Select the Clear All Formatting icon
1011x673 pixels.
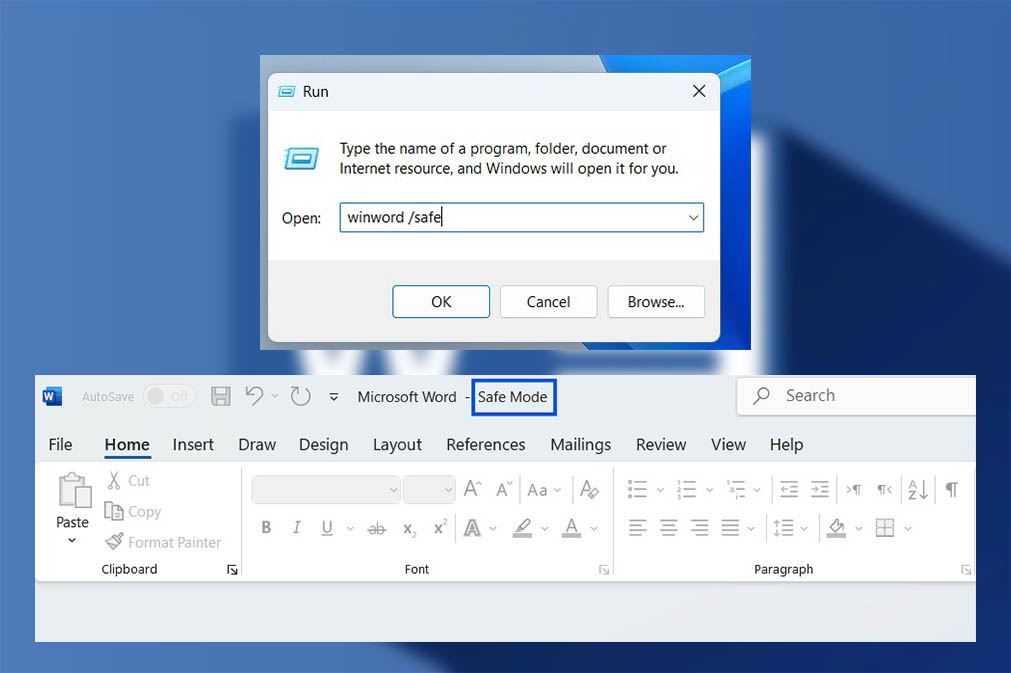click(x=589, y=489)
